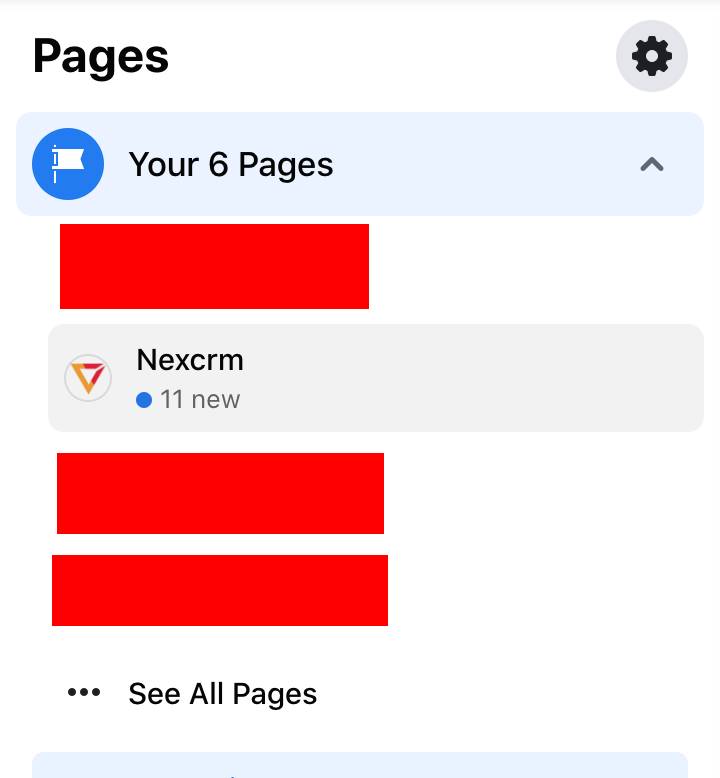The height and width of the screenshot is (778, 720).
Task: Select the redacted page directly below Nexcrm
Action: (220, 493)
